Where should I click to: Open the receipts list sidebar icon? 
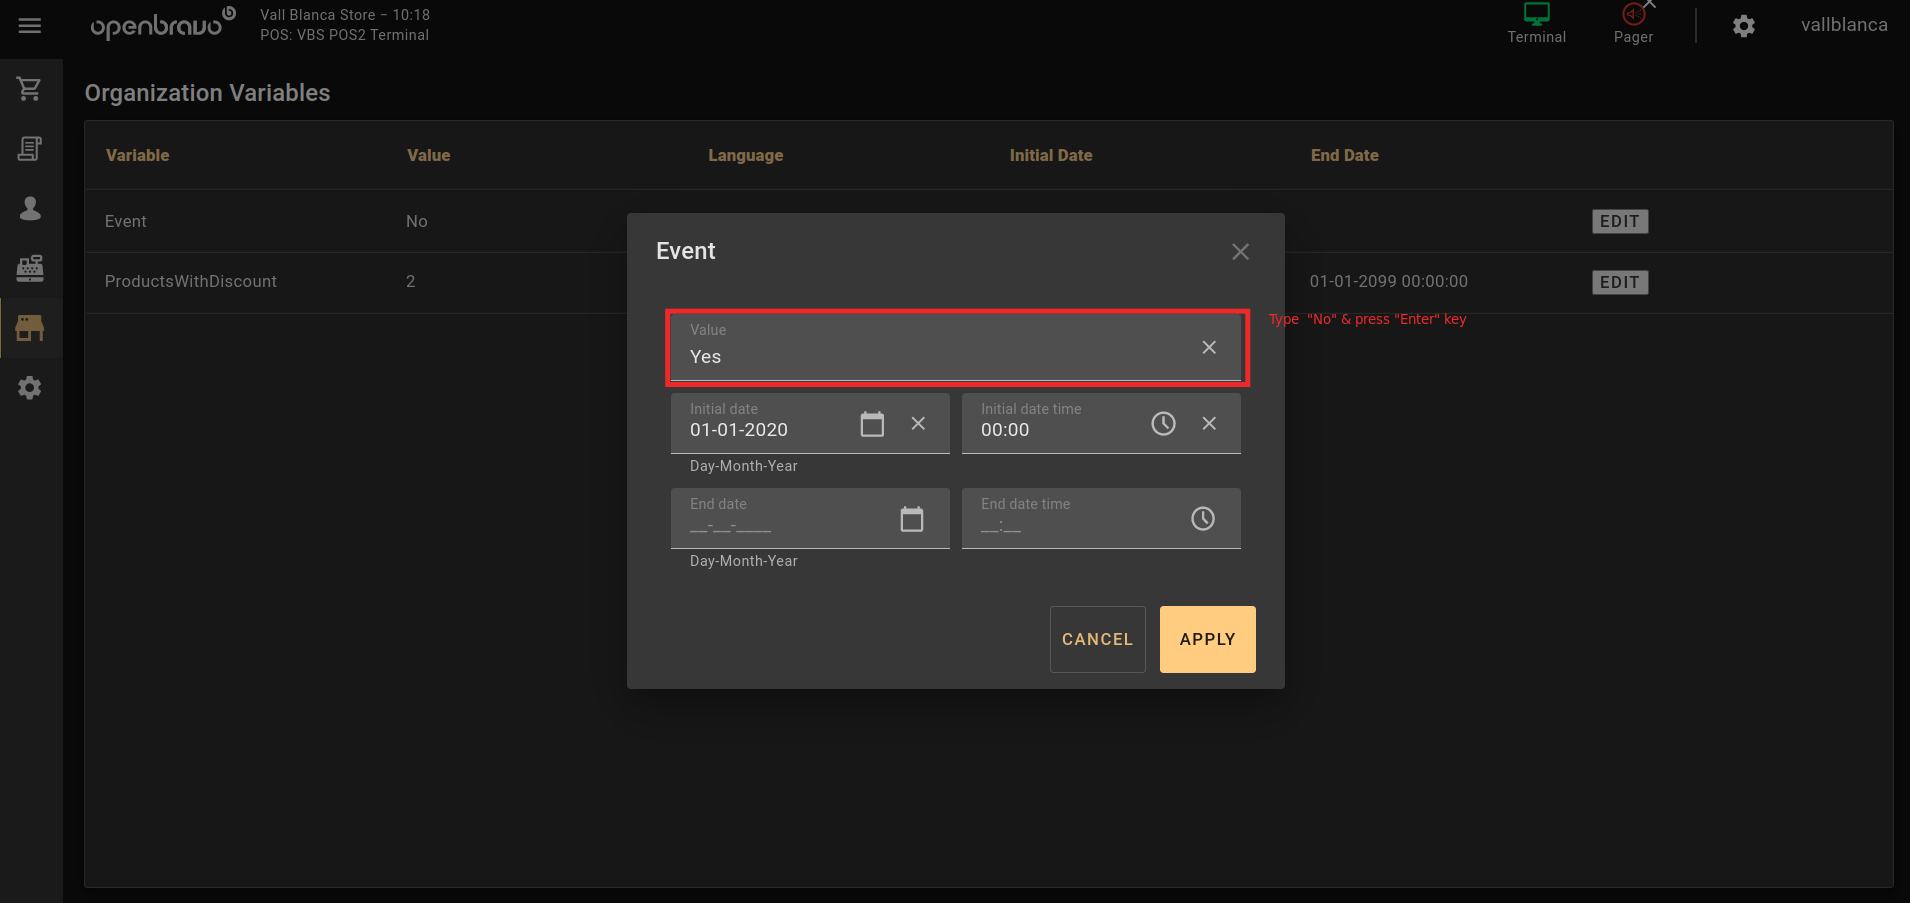(30, 149)
